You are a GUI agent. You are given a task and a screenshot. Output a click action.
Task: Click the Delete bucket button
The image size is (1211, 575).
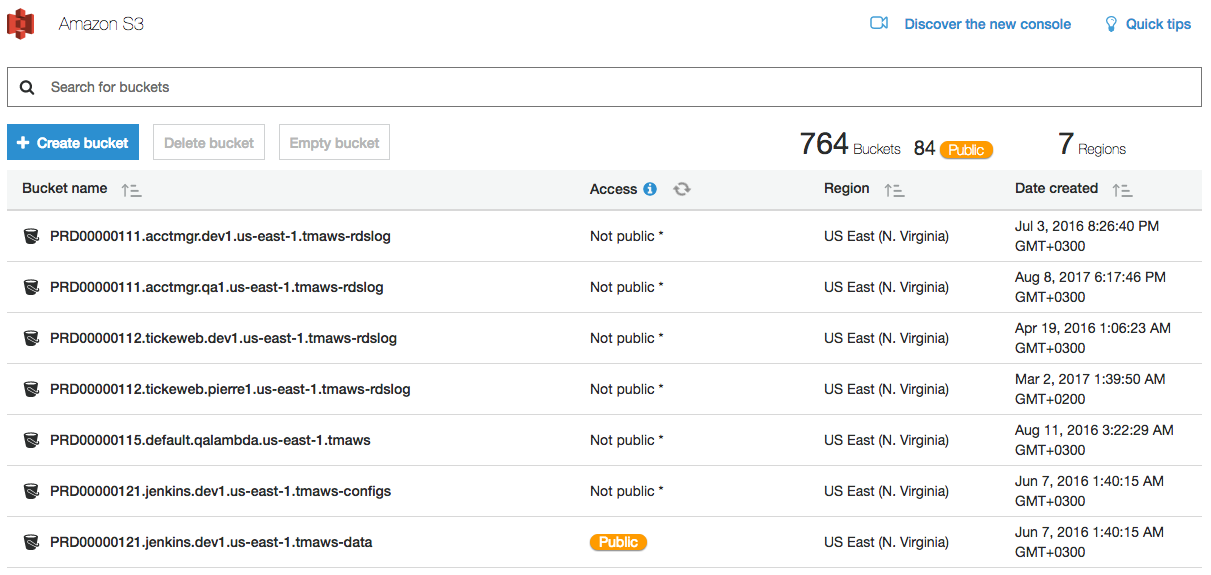pos(209,143)
